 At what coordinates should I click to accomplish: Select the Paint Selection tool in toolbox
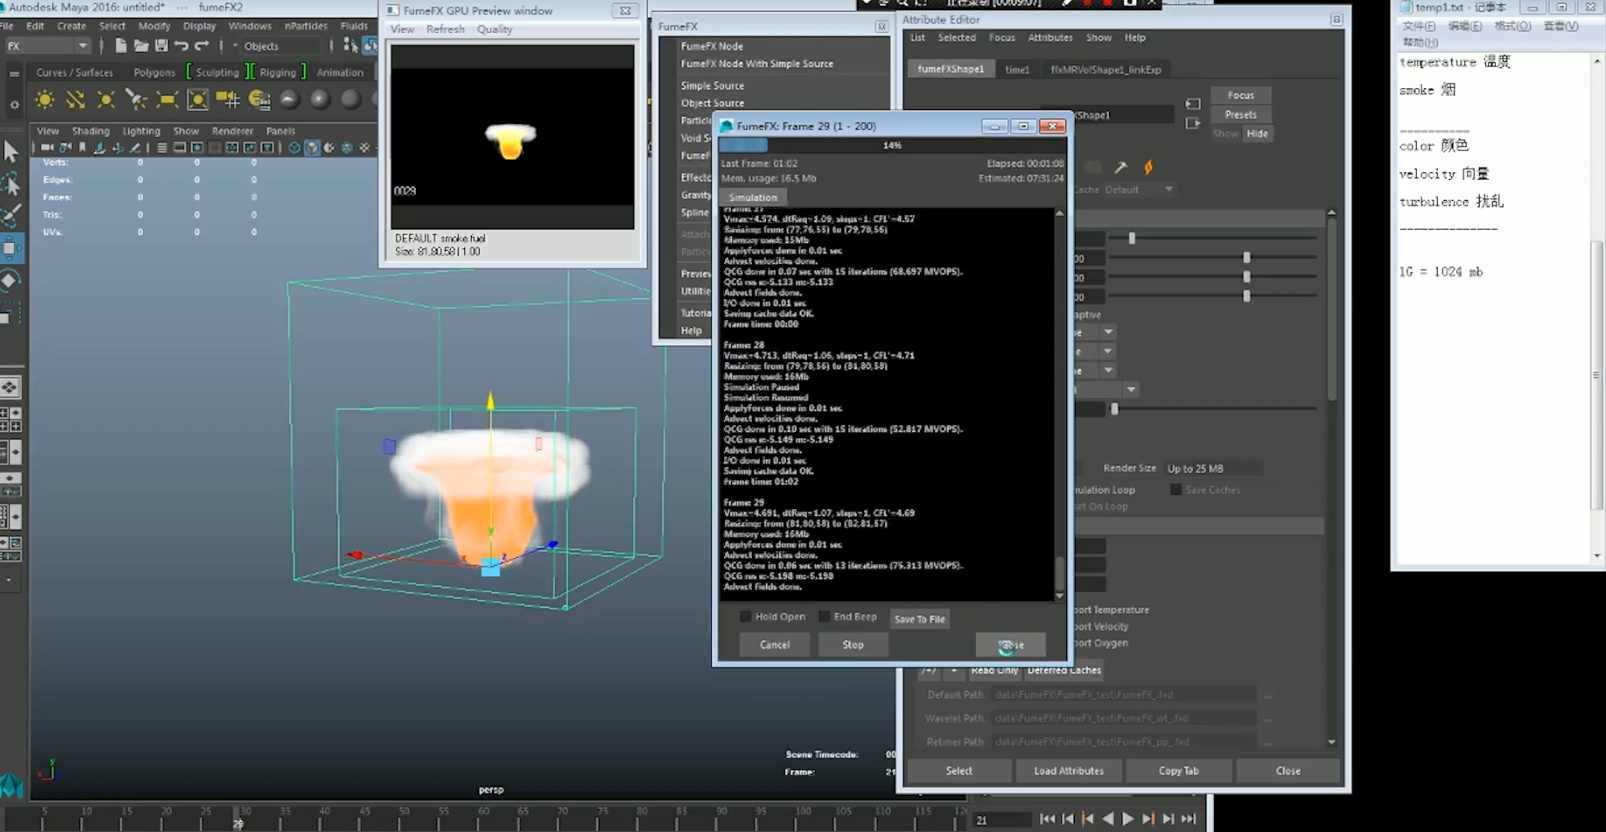tap(11, 216)
